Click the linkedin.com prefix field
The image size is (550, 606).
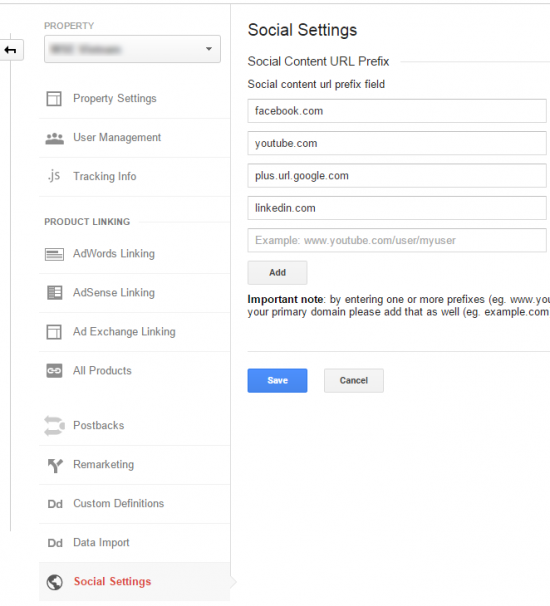point(397,208)
